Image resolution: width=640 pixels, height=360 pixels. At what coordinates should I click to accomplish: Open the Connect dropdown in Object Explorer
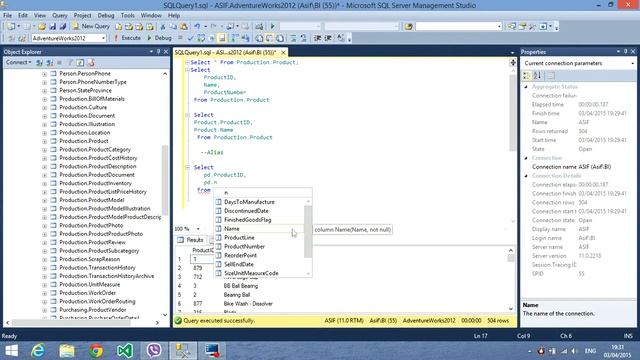click(x=18, y=62)
